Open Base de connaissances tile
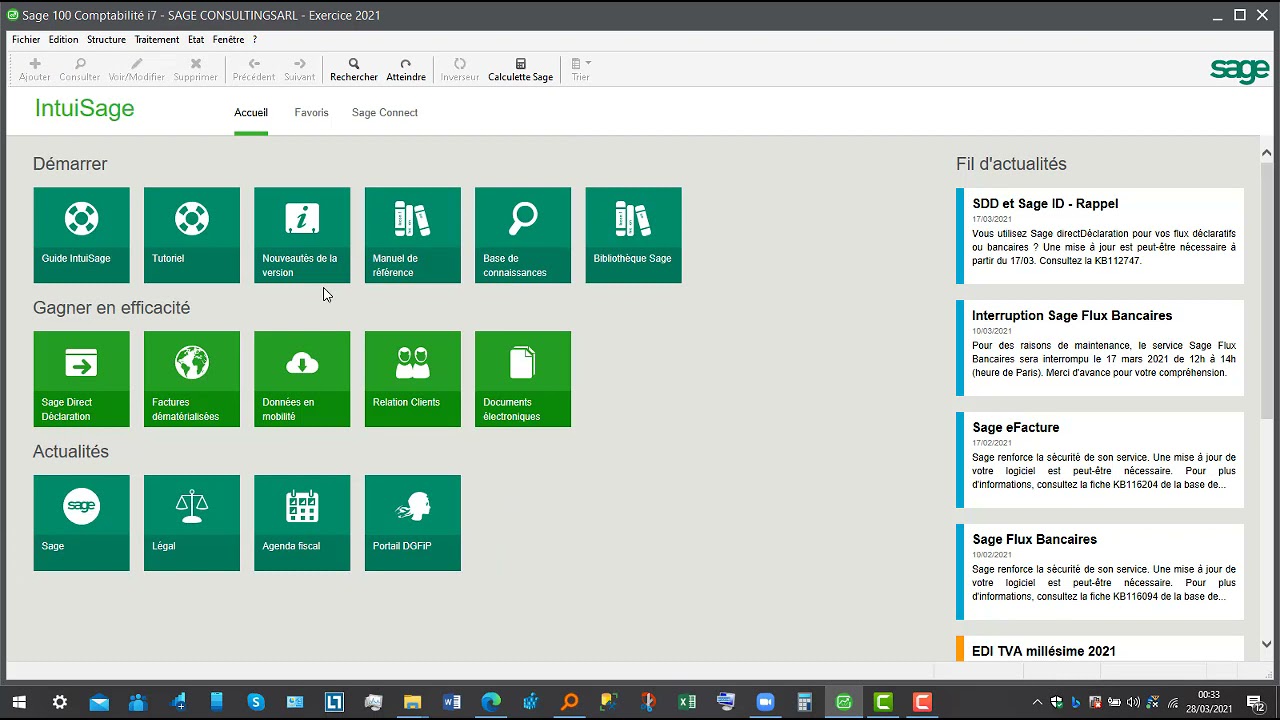 click(523, 235)
